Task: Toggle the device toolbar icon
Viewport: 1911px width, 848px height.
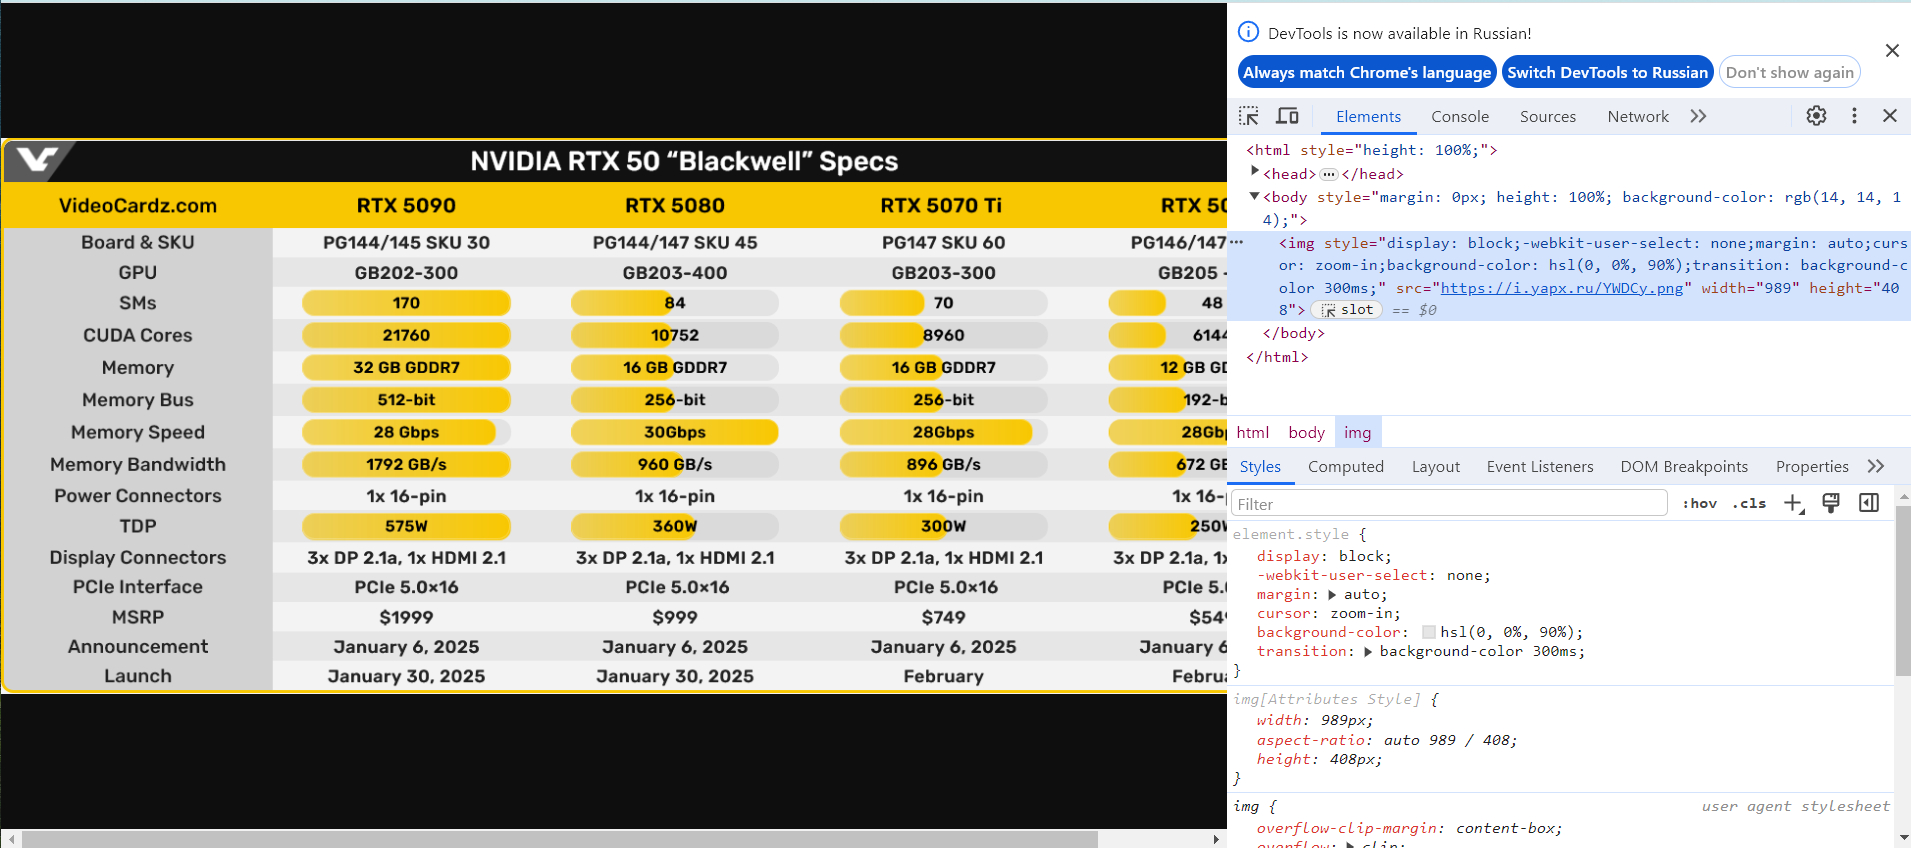Action: (1288, 116)
